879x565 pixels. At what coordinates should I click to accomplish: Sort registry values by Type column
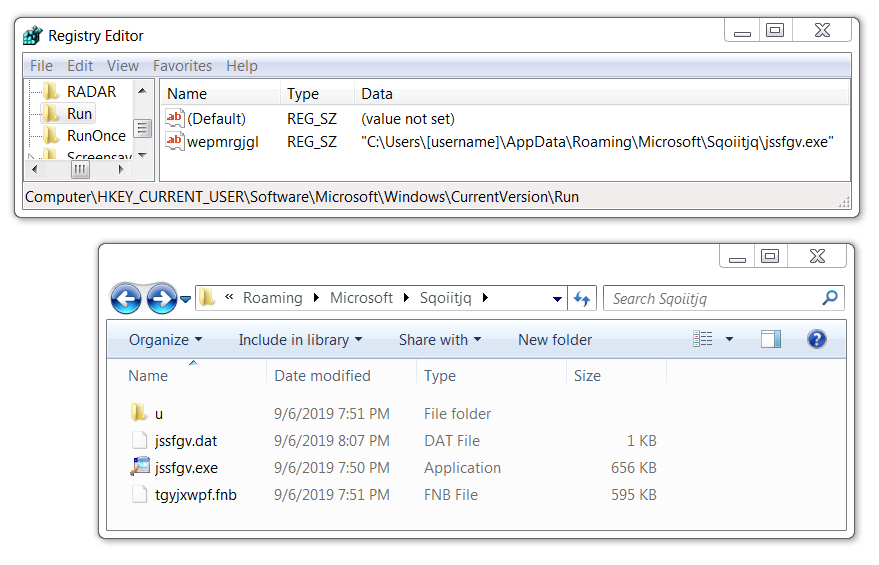[x=317, y=94]
